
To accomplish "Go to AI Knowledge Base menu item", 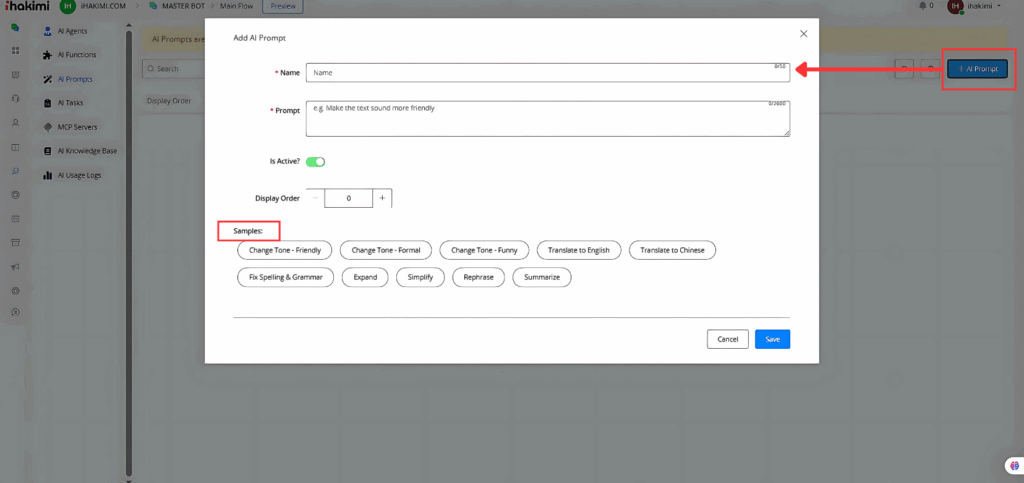I will (x=87, y=151).
